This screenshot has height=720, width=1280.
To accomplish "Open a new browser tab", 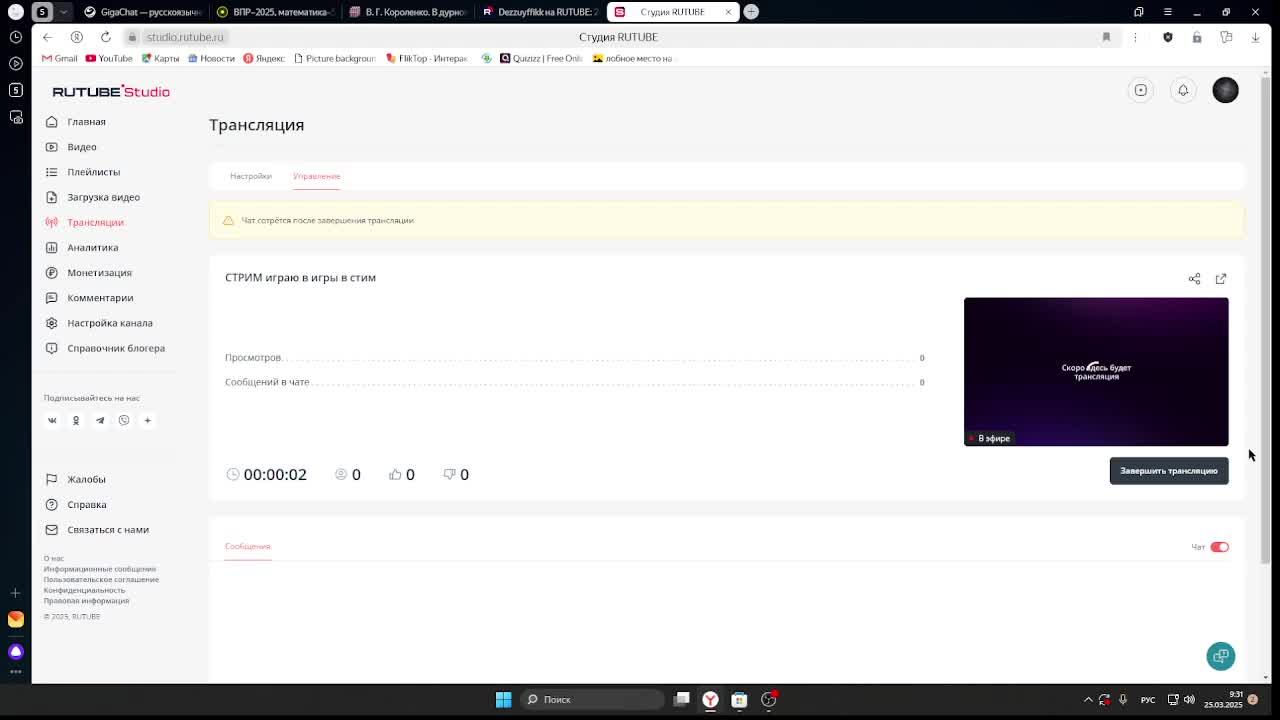I will tap(751, 12).
